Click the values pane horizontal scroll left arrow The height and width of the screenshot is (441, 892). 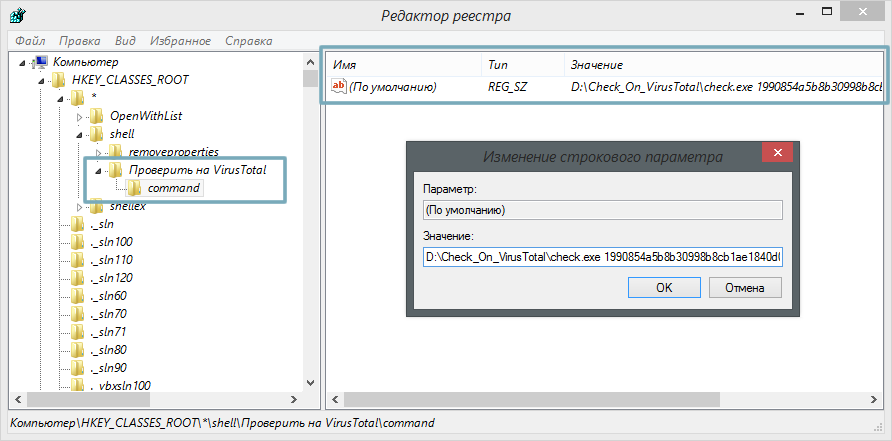point(334,400)
